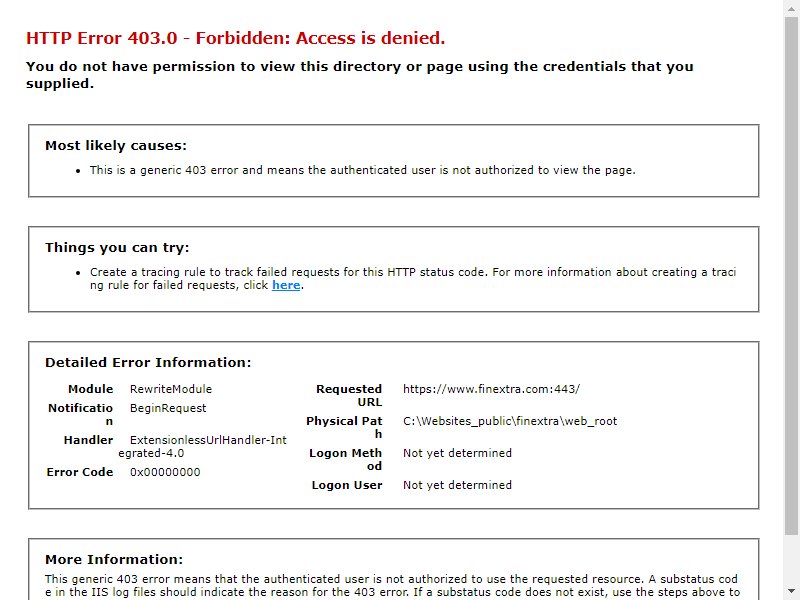Click the generic 403 error cause bullet text
The height and width of the screenshot is (600, 800).
[363, 170]
